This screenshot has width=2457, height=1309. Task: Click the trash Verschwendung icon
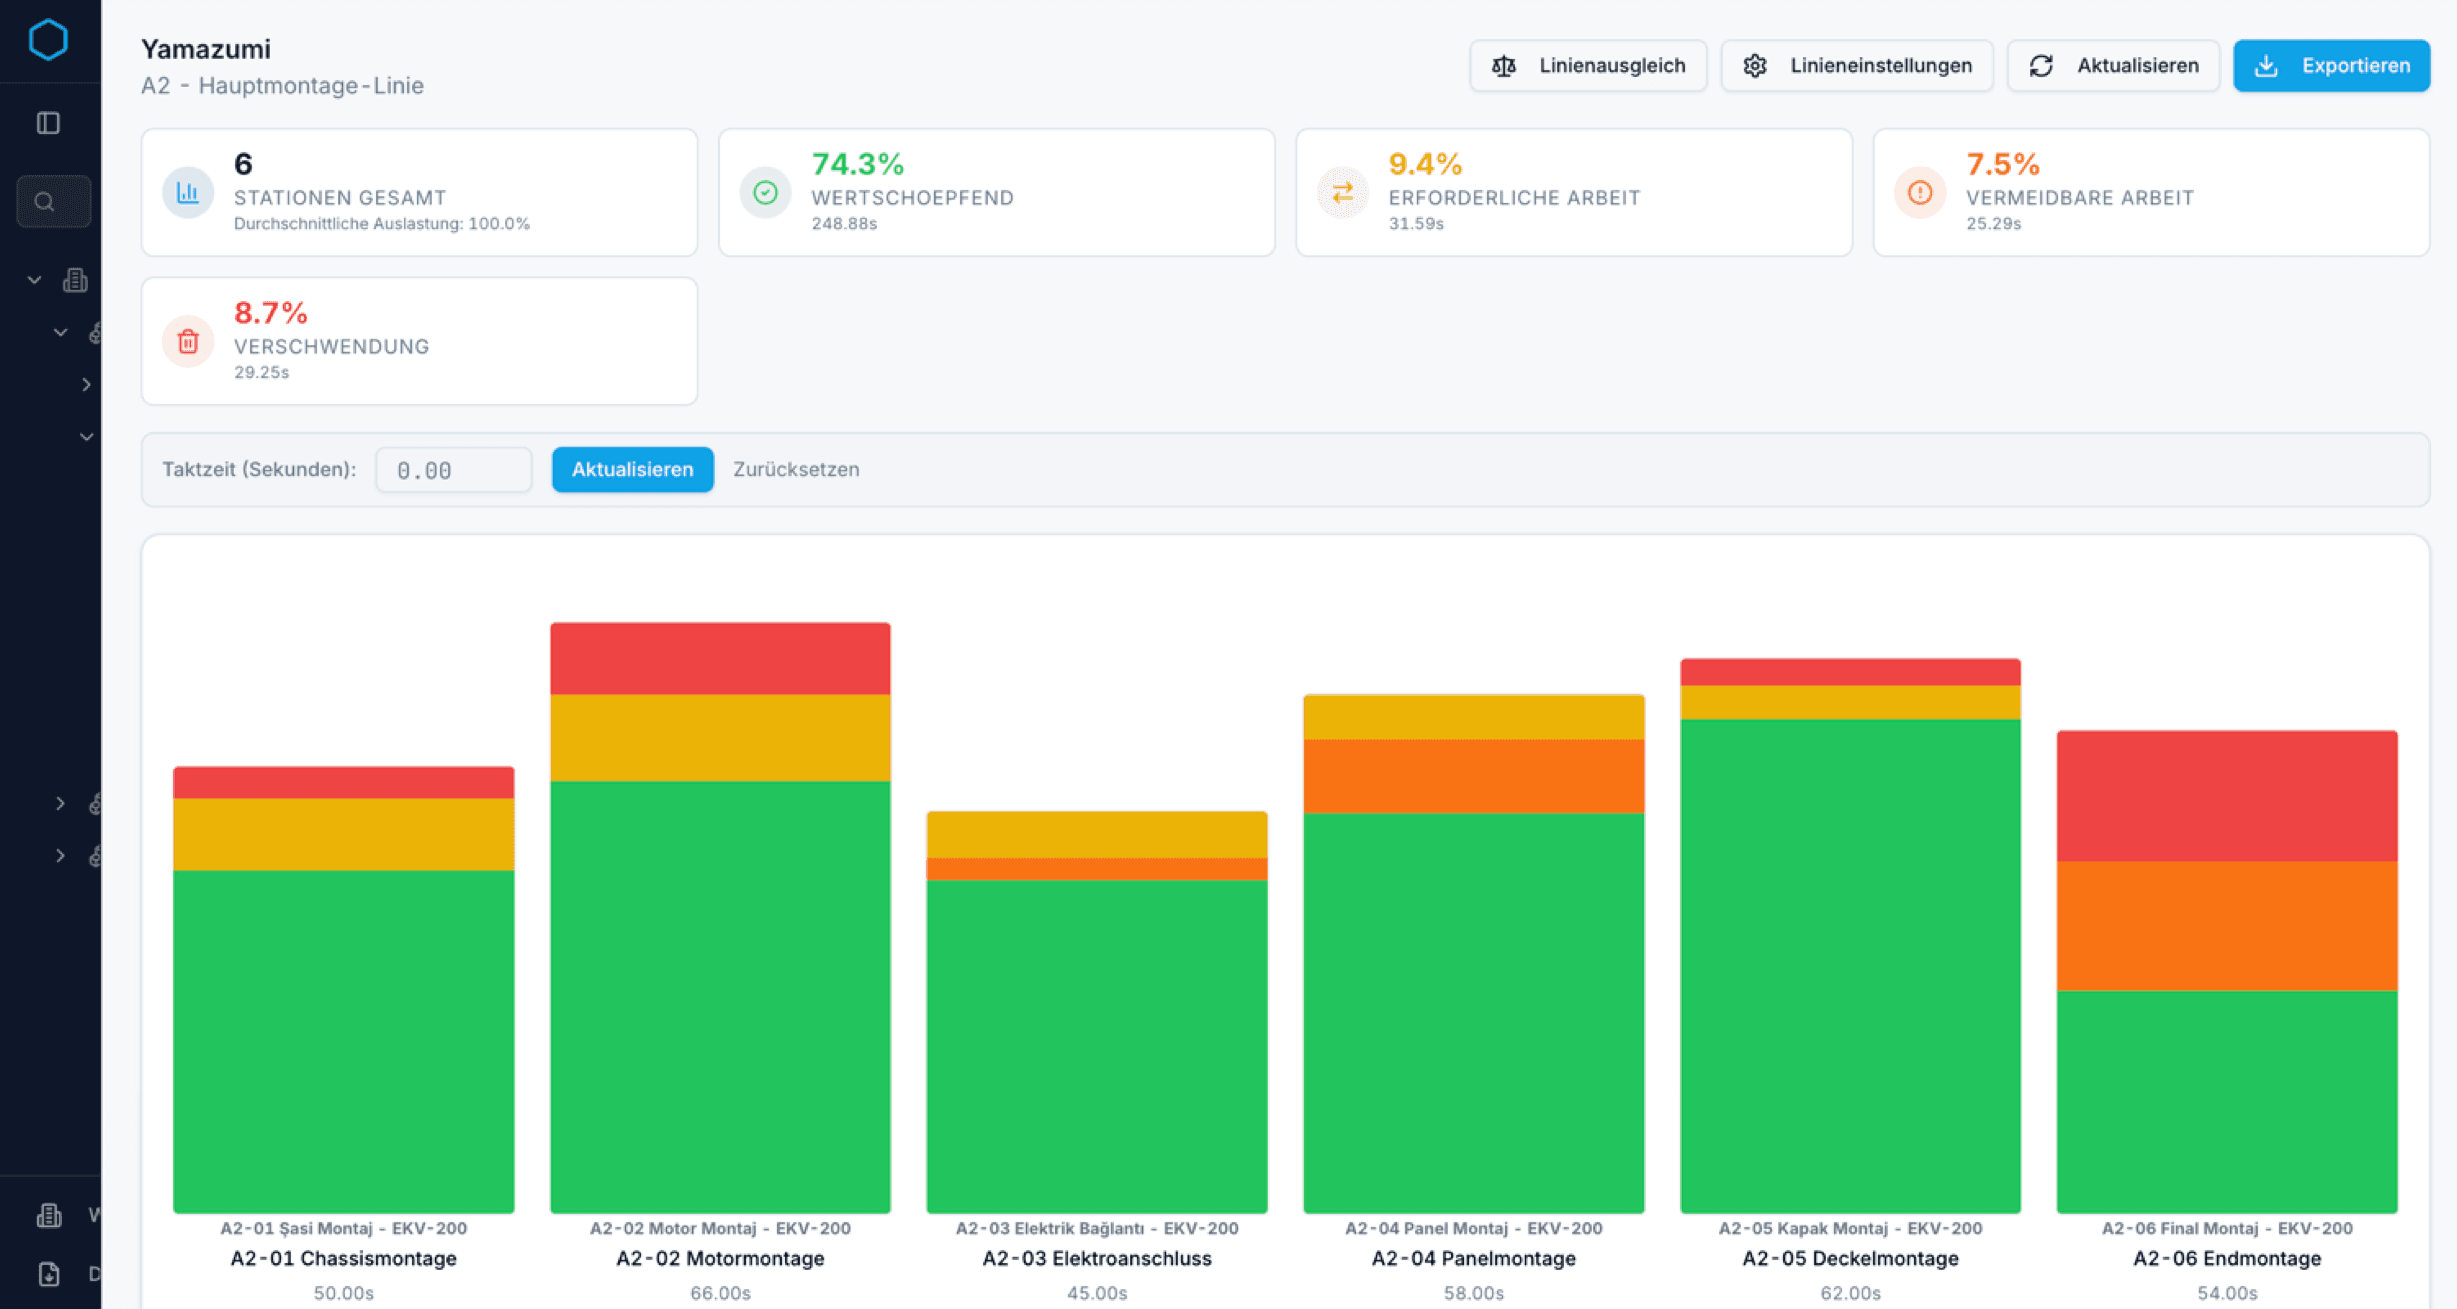[188, 342]
